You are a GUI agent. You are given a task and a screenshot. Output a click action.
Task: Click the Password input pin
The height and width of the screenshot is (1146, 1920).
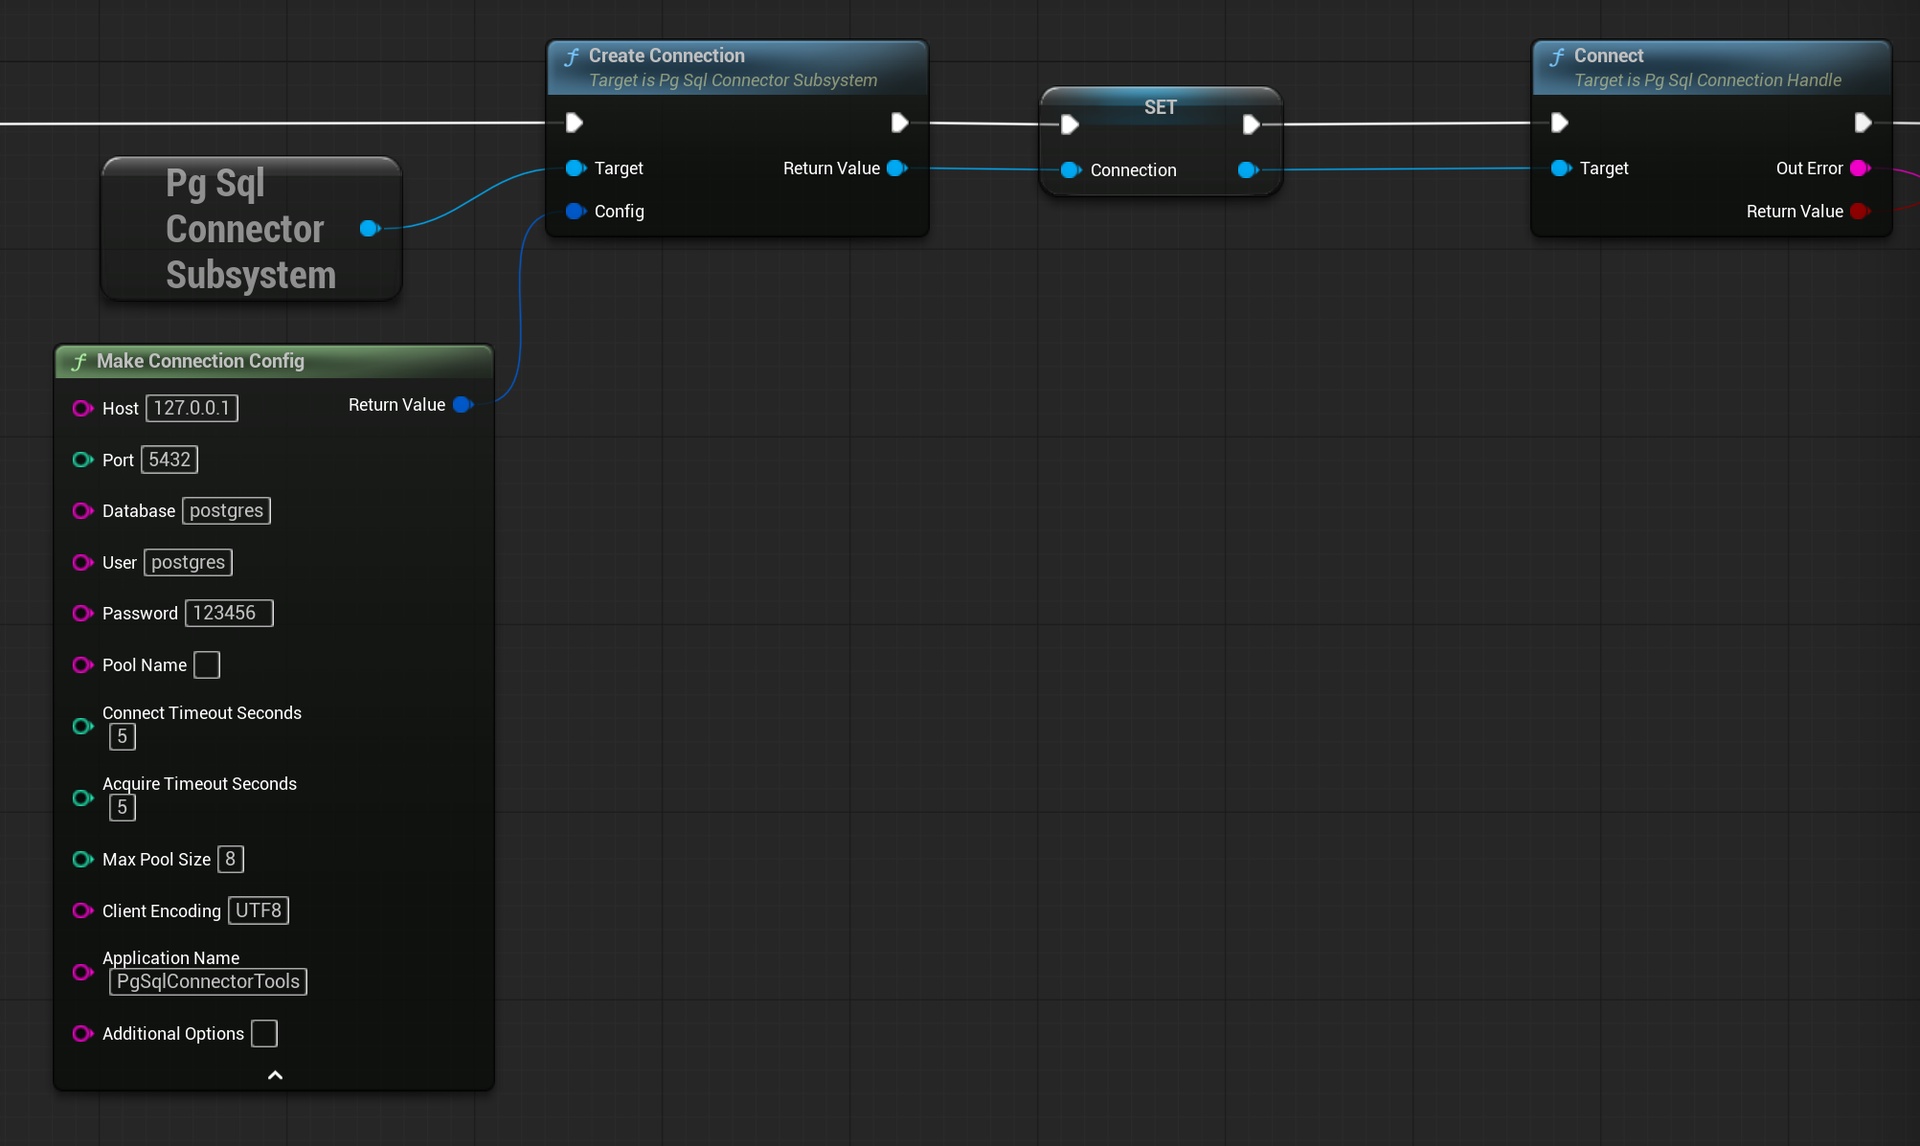[83, 613]
